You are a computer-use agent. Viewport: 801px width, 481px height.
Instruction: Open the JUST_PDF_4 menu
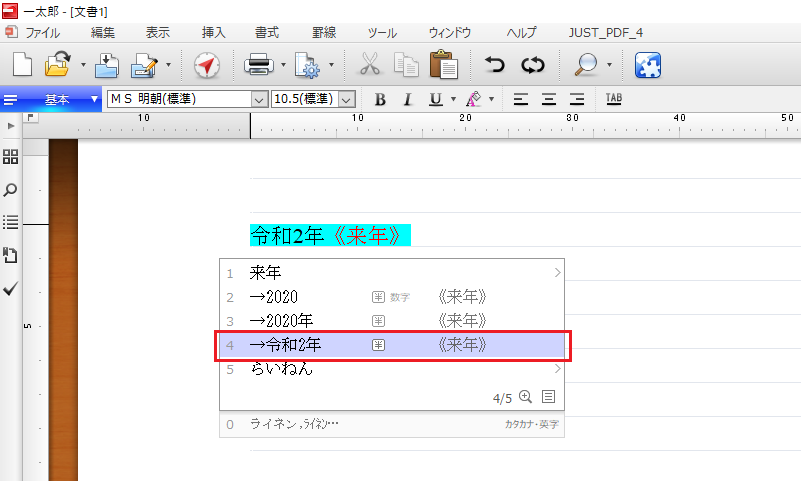(x=606, y=33)
